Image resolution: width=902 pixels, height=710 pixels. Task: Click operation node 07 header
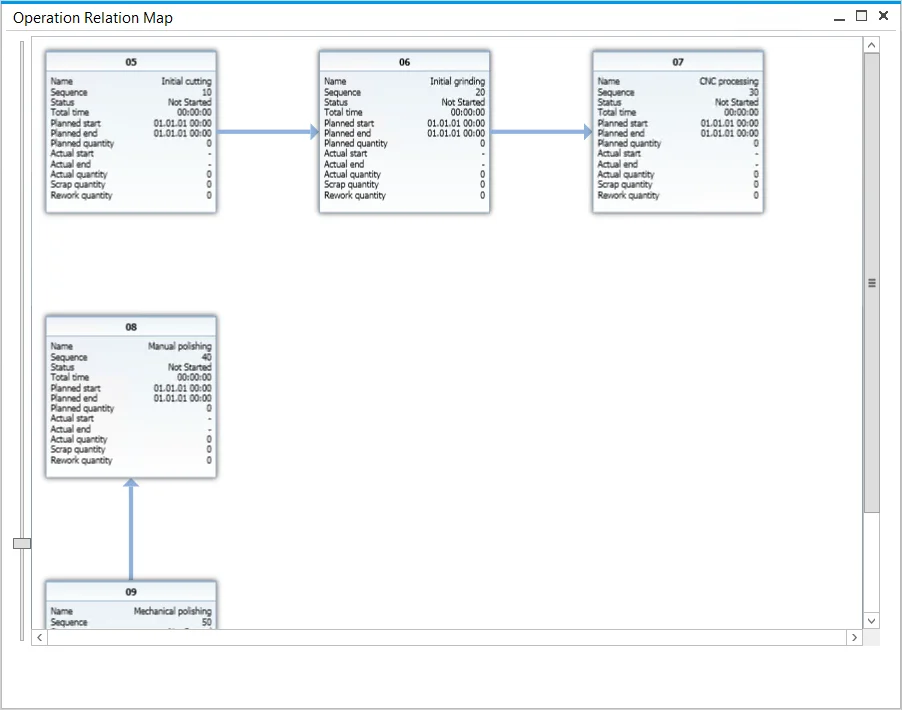click(x=677, y=62)
